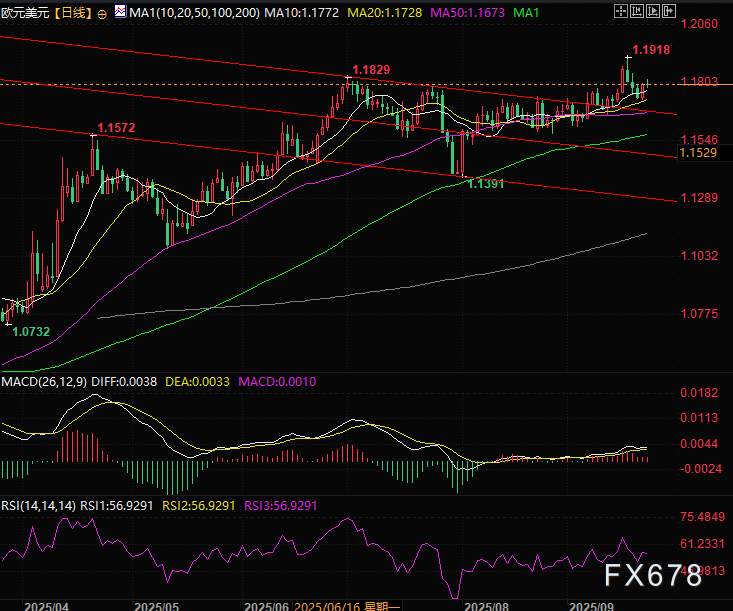Click the 1.1918 high price label
733x611 pixels.
click(x=651, y=49)
